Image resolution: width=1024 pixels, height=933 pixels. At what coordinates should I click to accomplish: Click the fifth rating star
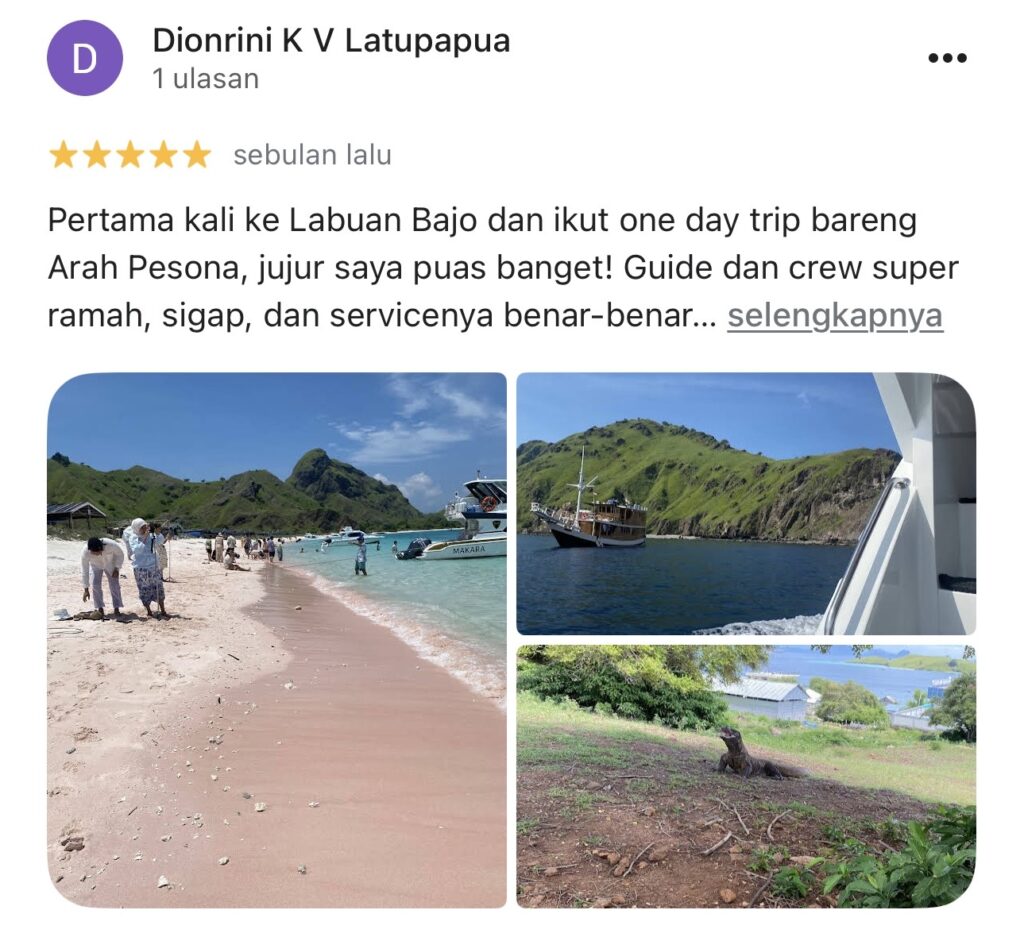(197, 155)
